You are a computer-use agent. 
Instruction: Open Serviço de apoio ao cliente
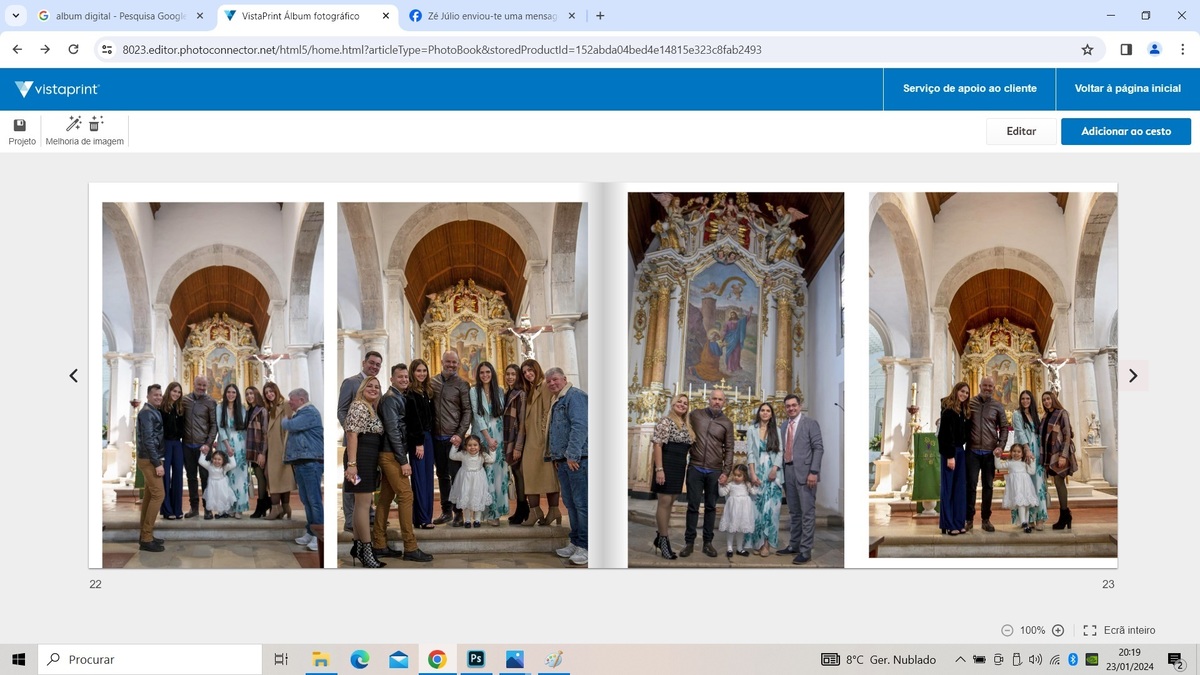(969, 89)
